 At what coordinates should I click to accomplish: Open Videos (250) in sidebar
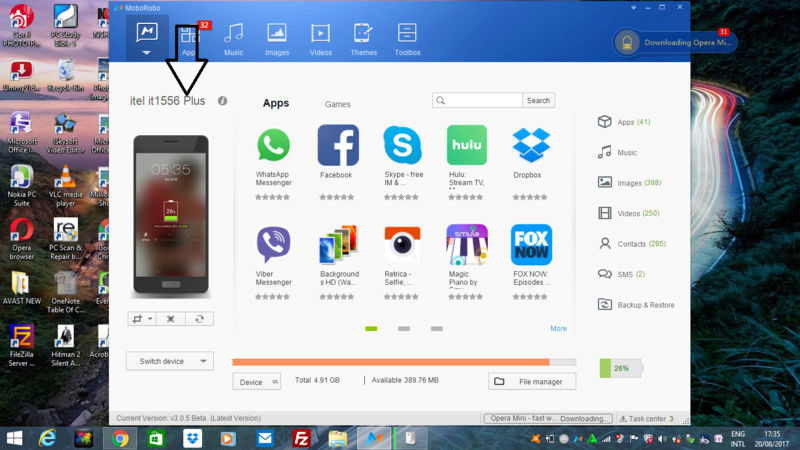pos(629,213)
